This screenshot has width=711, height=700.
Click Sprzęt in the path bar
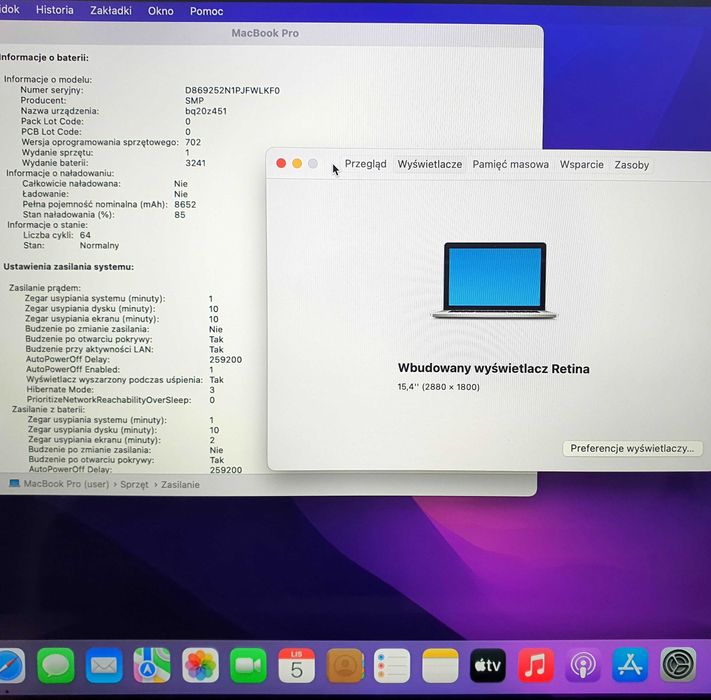(x=134, y=484)
